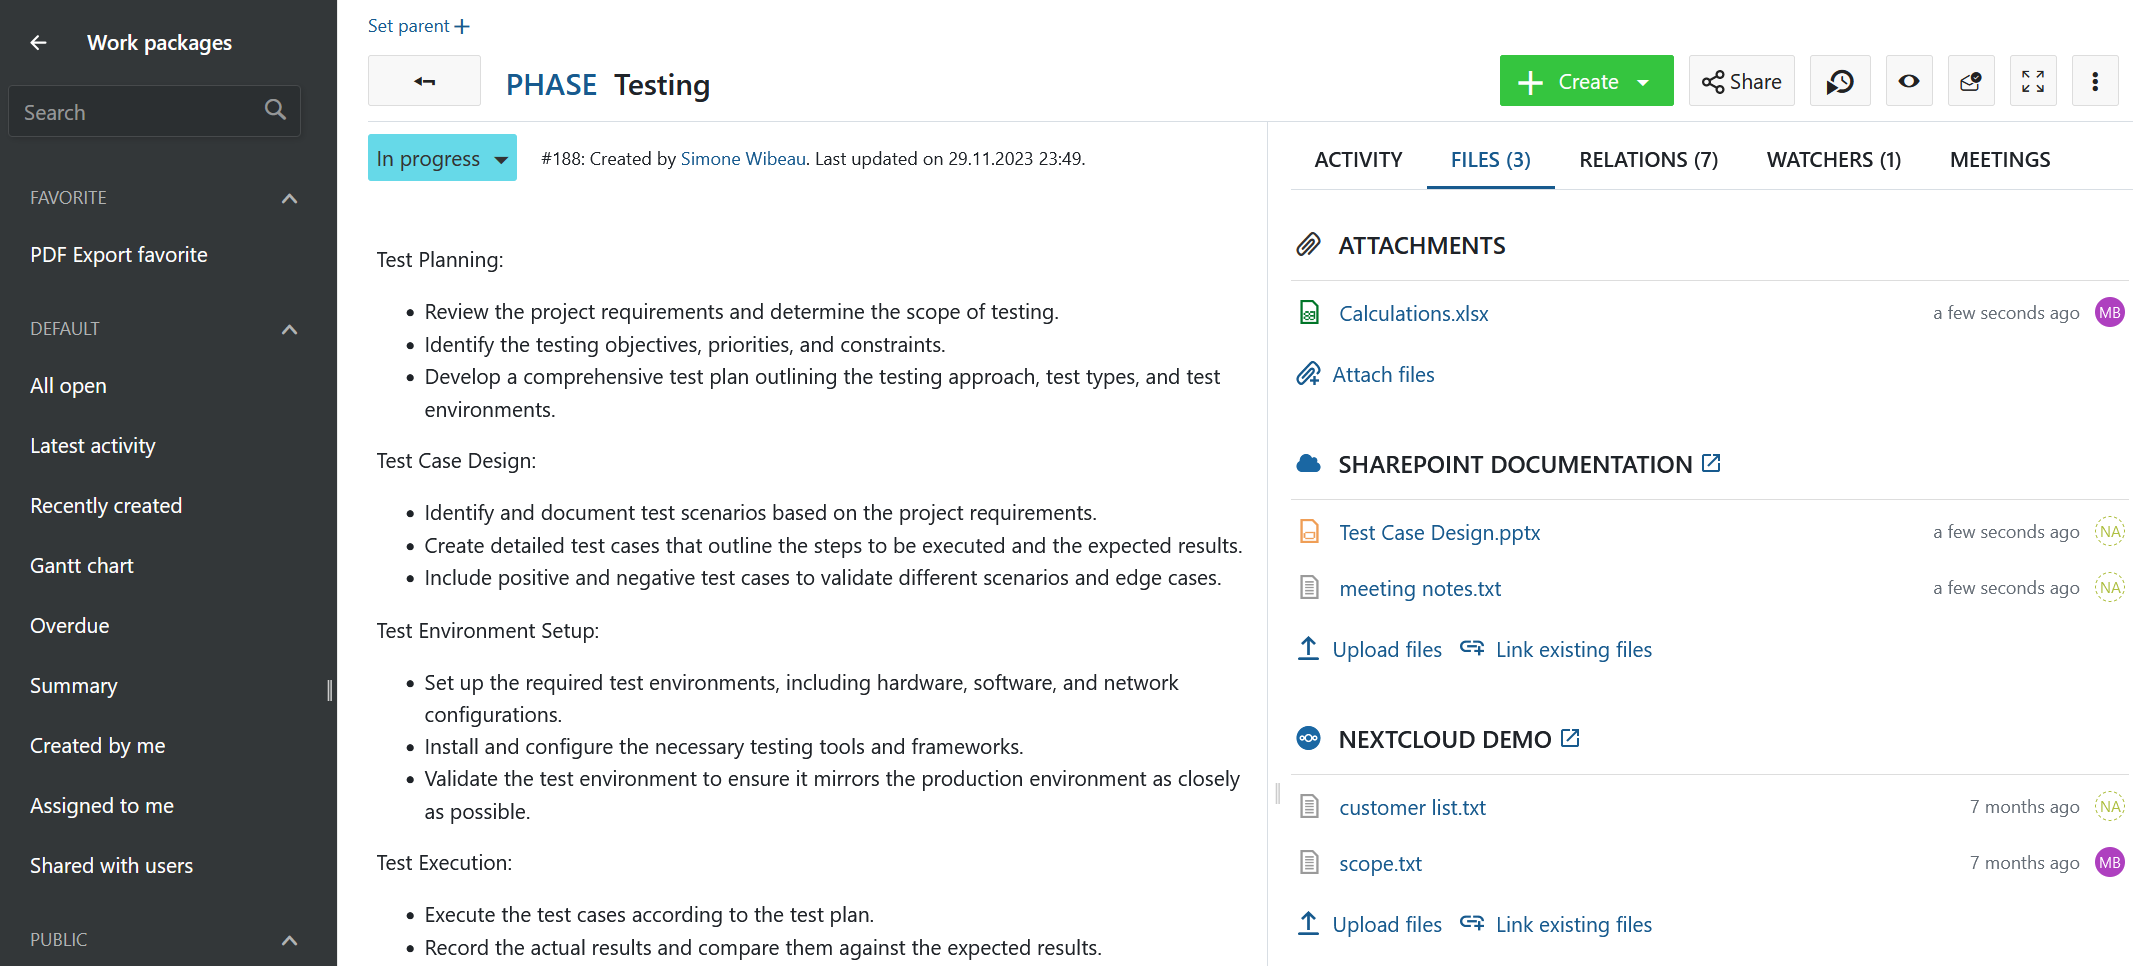
Task: Select Gantt chart in the sidebar
Action: coord(82,566)
